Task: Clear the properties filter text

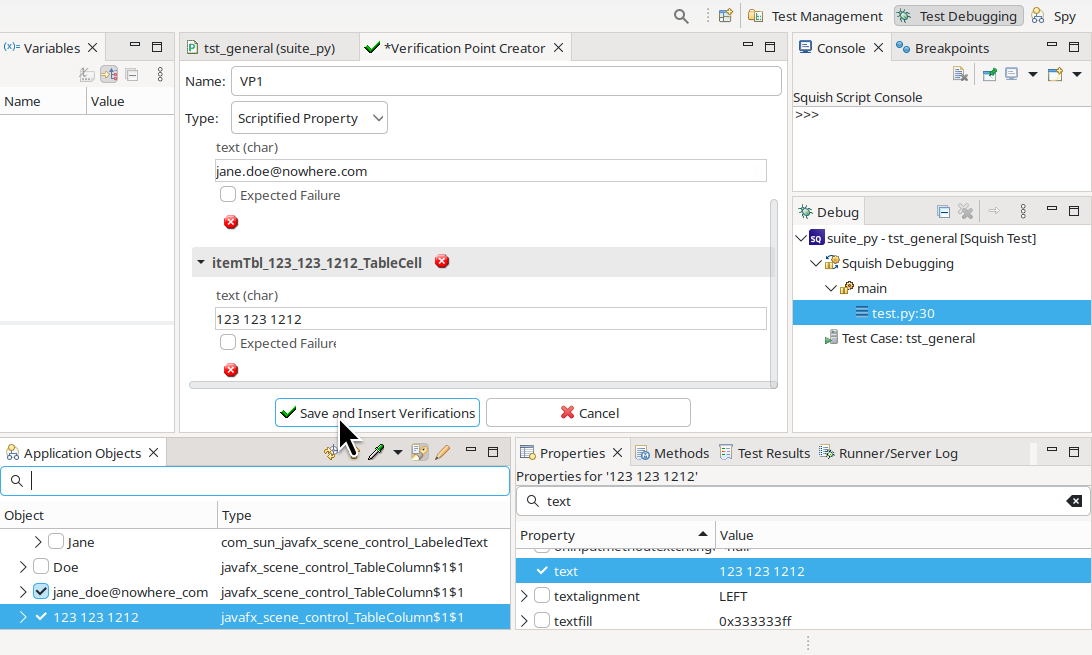Action: [1073, 501]
